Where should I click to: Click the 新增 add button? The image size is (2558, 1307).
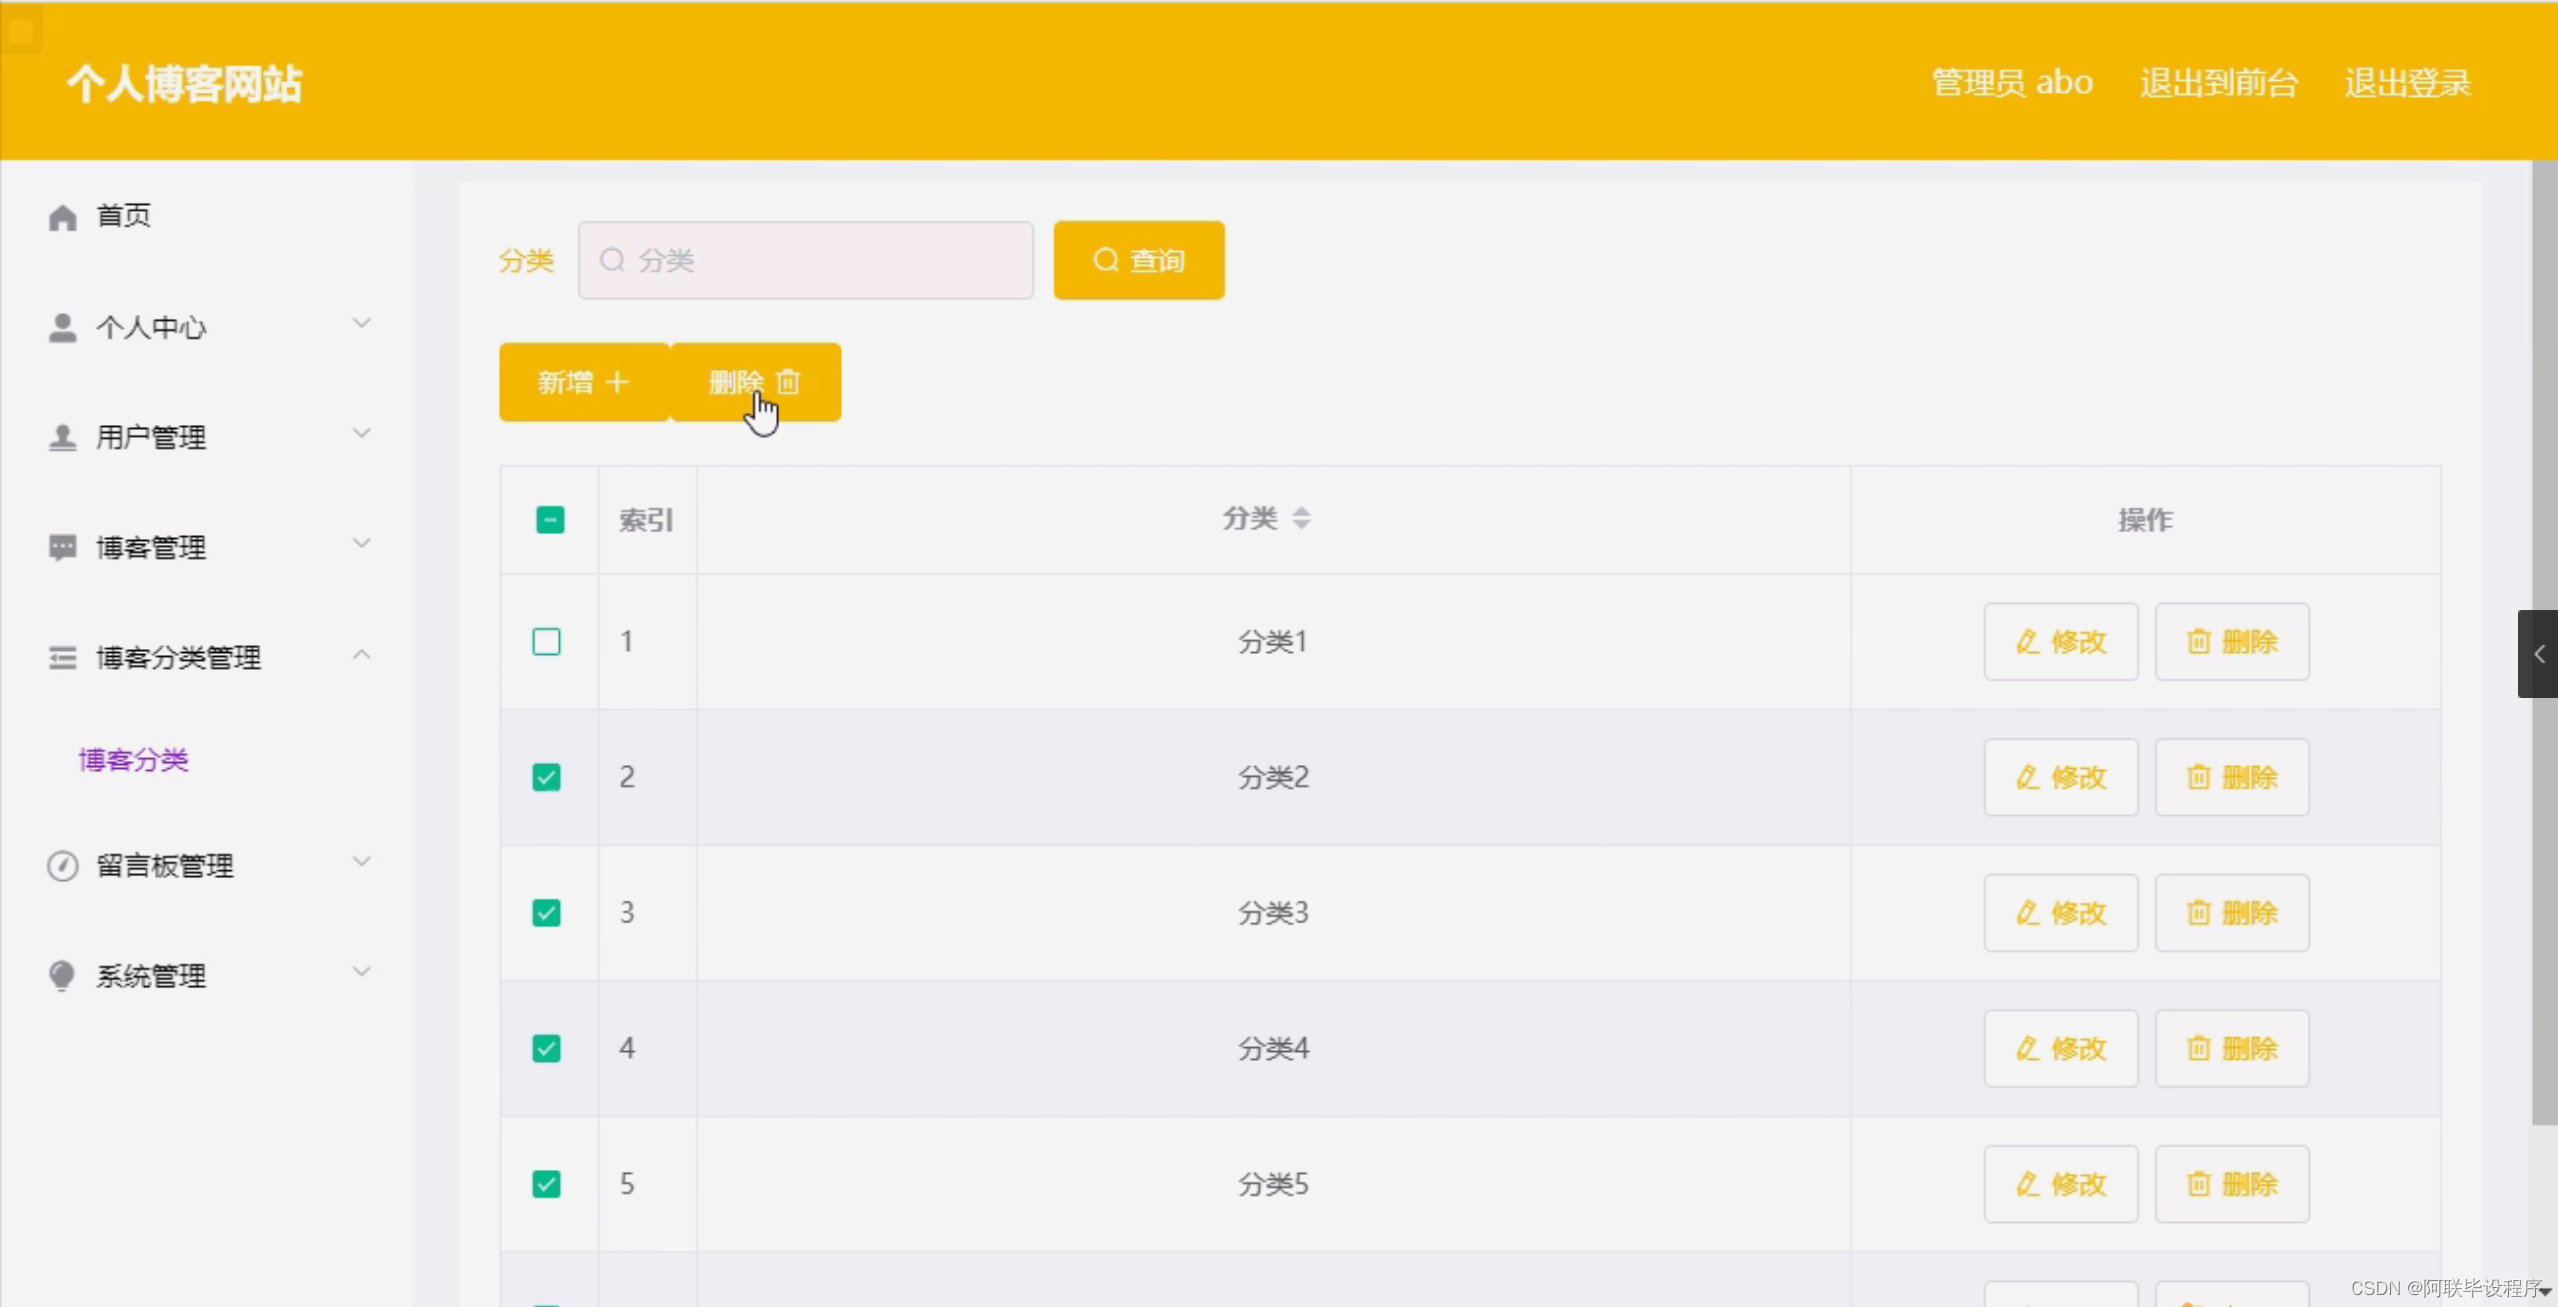(x=583, y=381)
